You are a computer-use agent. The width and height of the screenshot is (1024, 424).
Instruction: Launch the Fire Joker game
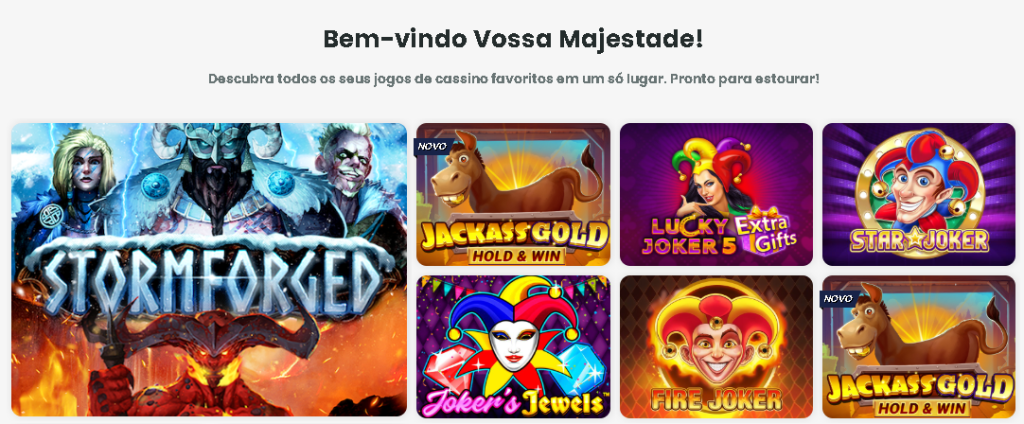point(716,346)
